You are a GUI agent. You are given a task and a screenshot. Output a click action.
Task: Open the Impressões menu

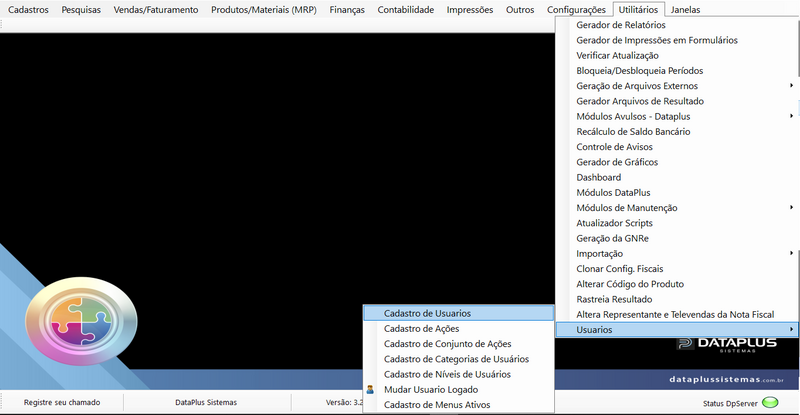coord(470,10)
